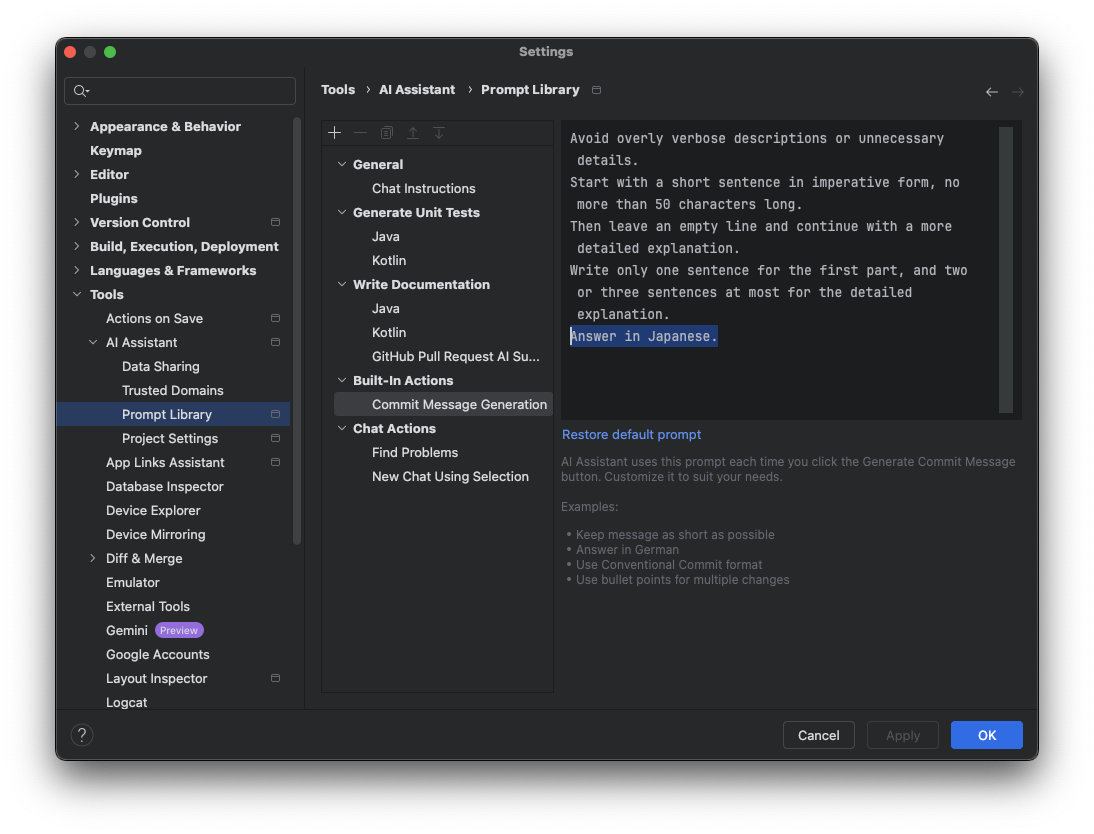Image resolution: width=1094 pixels, height=834 pixels.
Task: Click the Back navigation arrow
Action: click(x=992, y=92)
